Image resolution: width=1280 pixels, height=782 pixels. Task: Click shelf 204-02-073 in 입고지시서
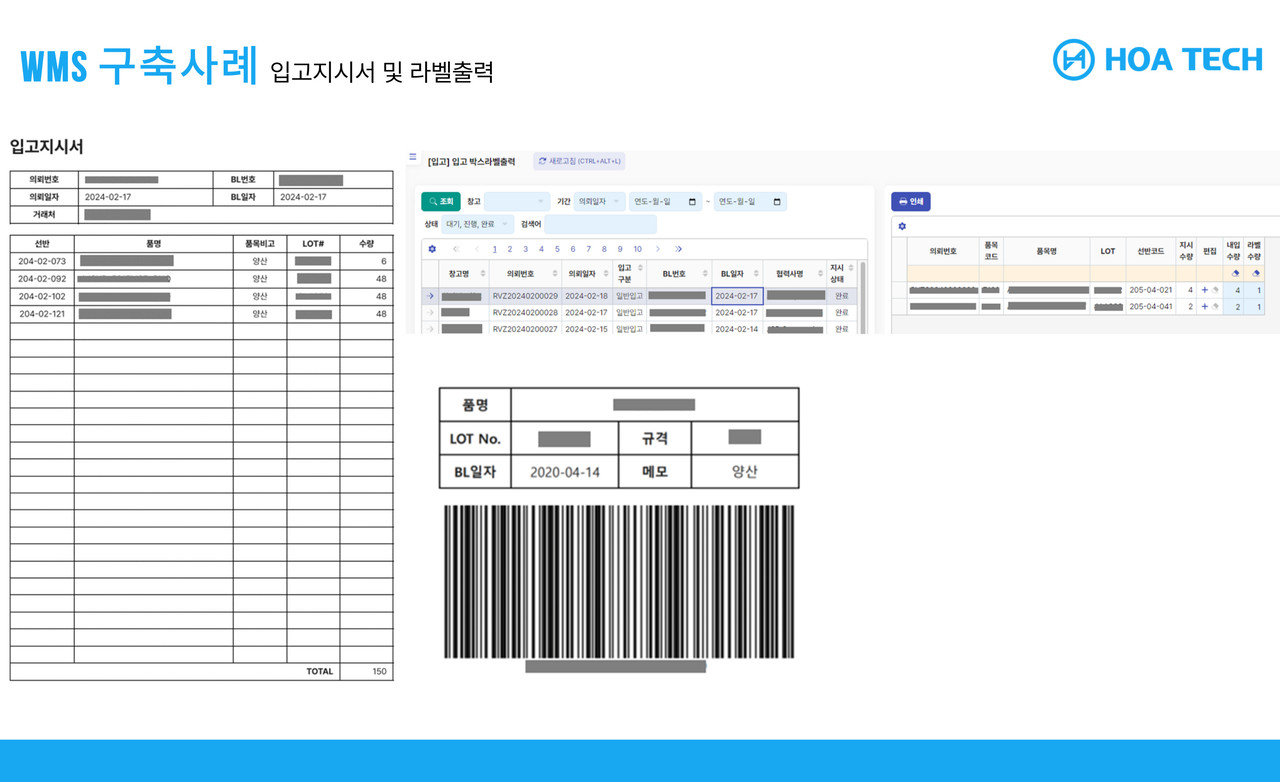pyautogui.click(x=42, y=261)
